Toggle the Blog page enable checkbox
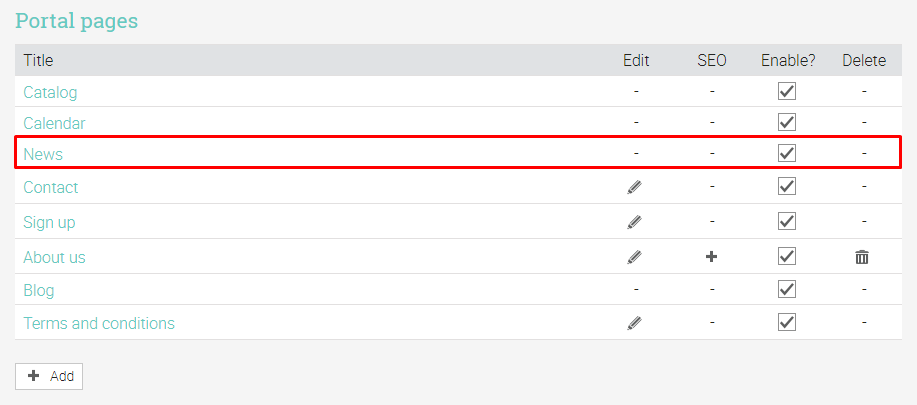 point(787,290)
